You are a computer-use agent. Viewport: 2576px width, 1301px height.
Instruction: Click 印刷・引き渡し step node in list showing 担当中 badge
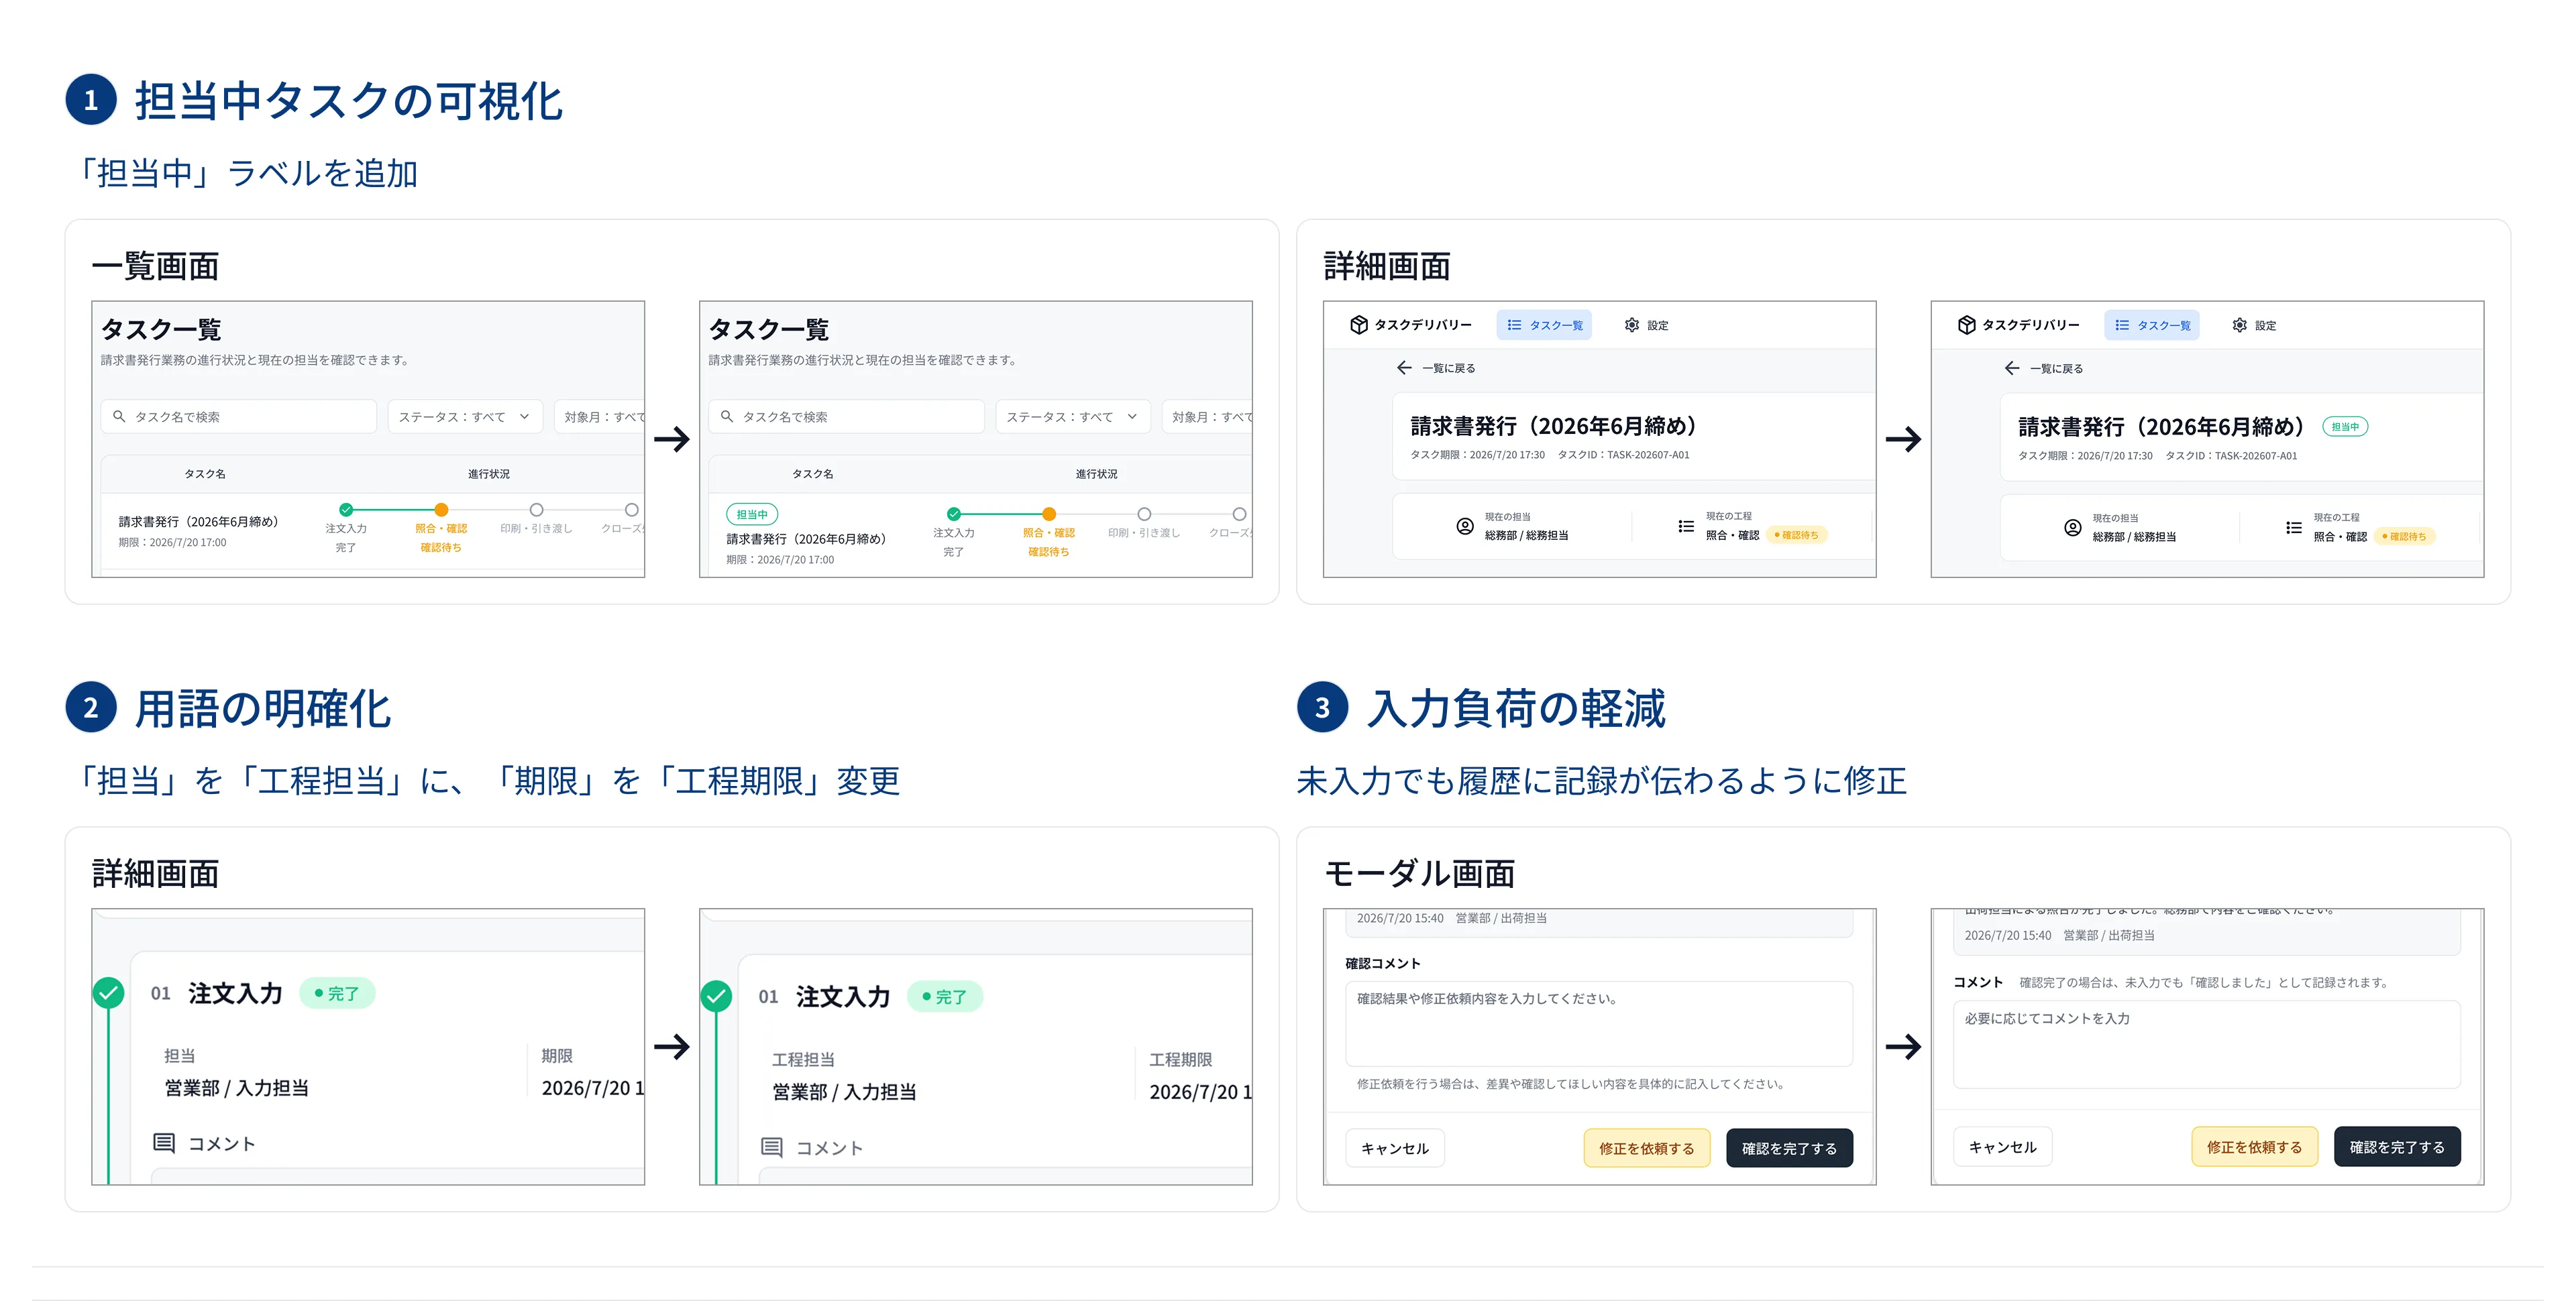click(1144, 514)
